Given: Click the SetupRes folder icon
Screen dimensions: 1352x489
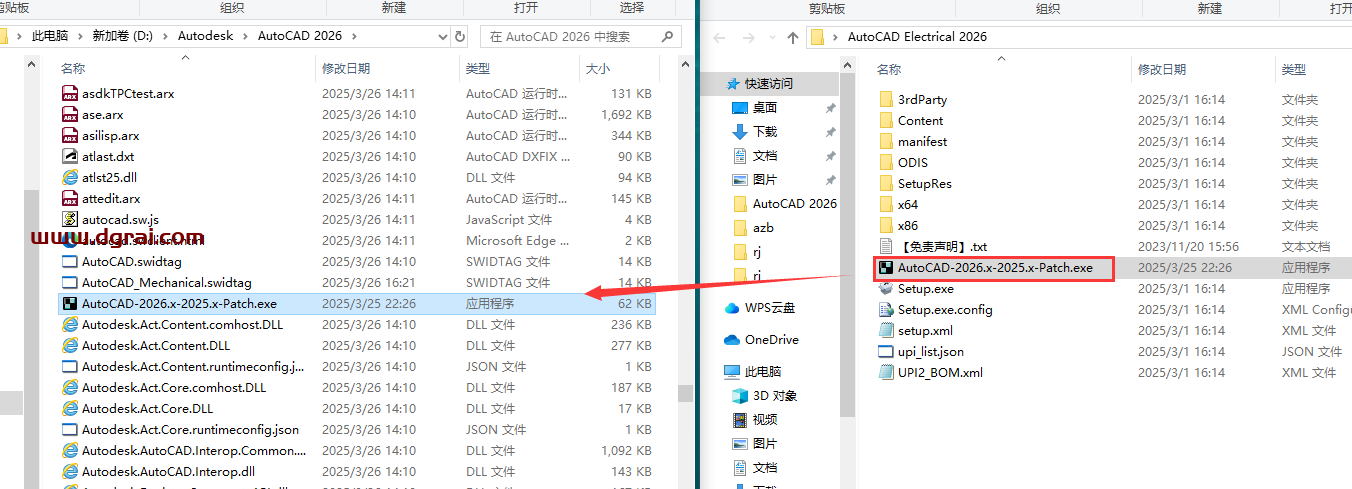Looking at the screenshot, I should pyautogui.click(x=886, y=183).
